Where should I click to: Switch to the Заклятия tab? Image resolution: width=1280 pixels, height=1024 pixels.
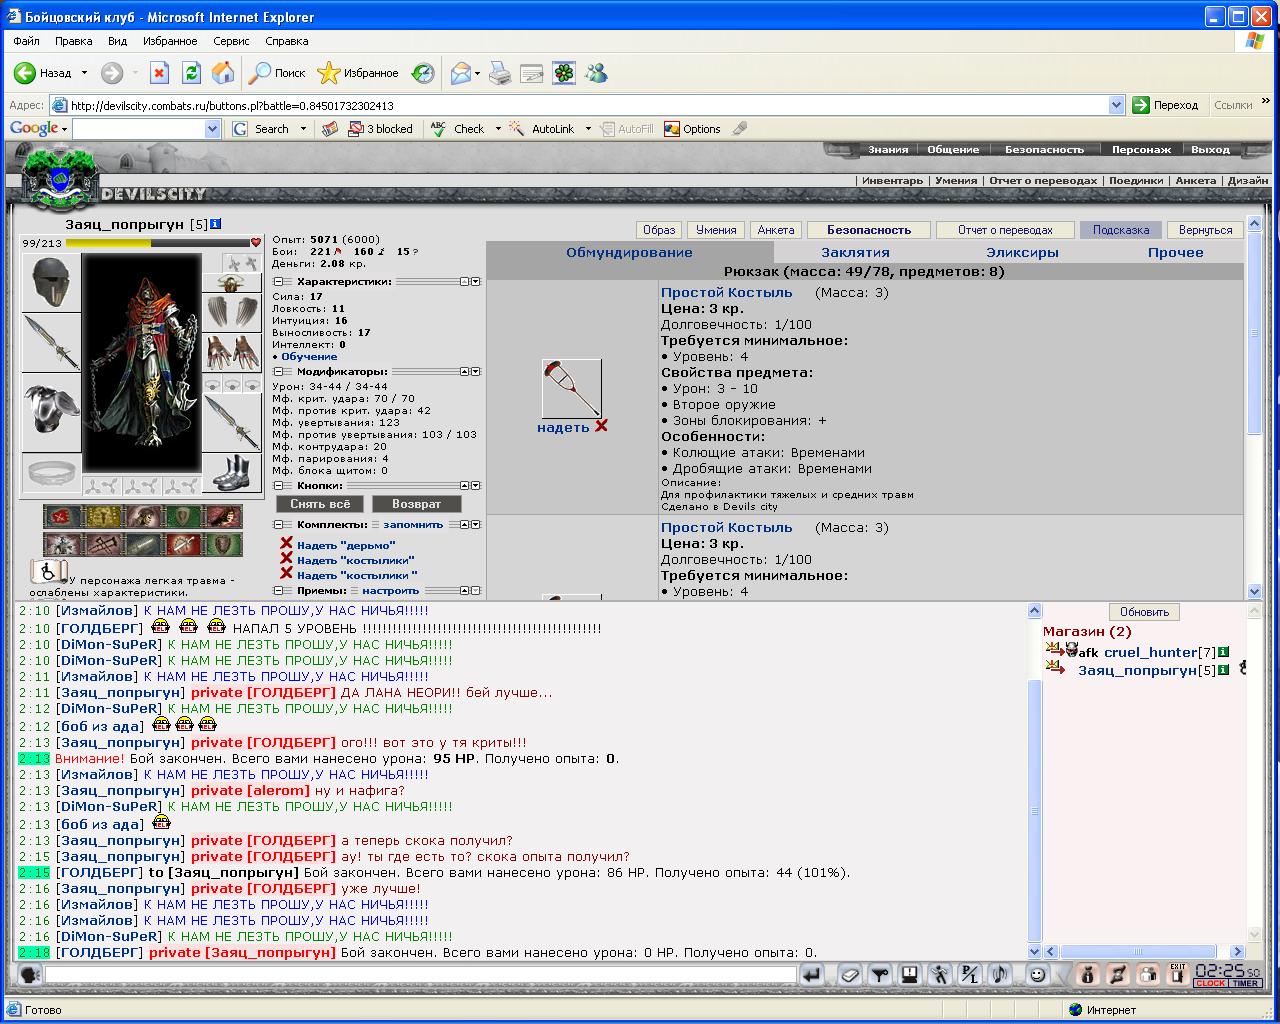(x=855, y=252)
